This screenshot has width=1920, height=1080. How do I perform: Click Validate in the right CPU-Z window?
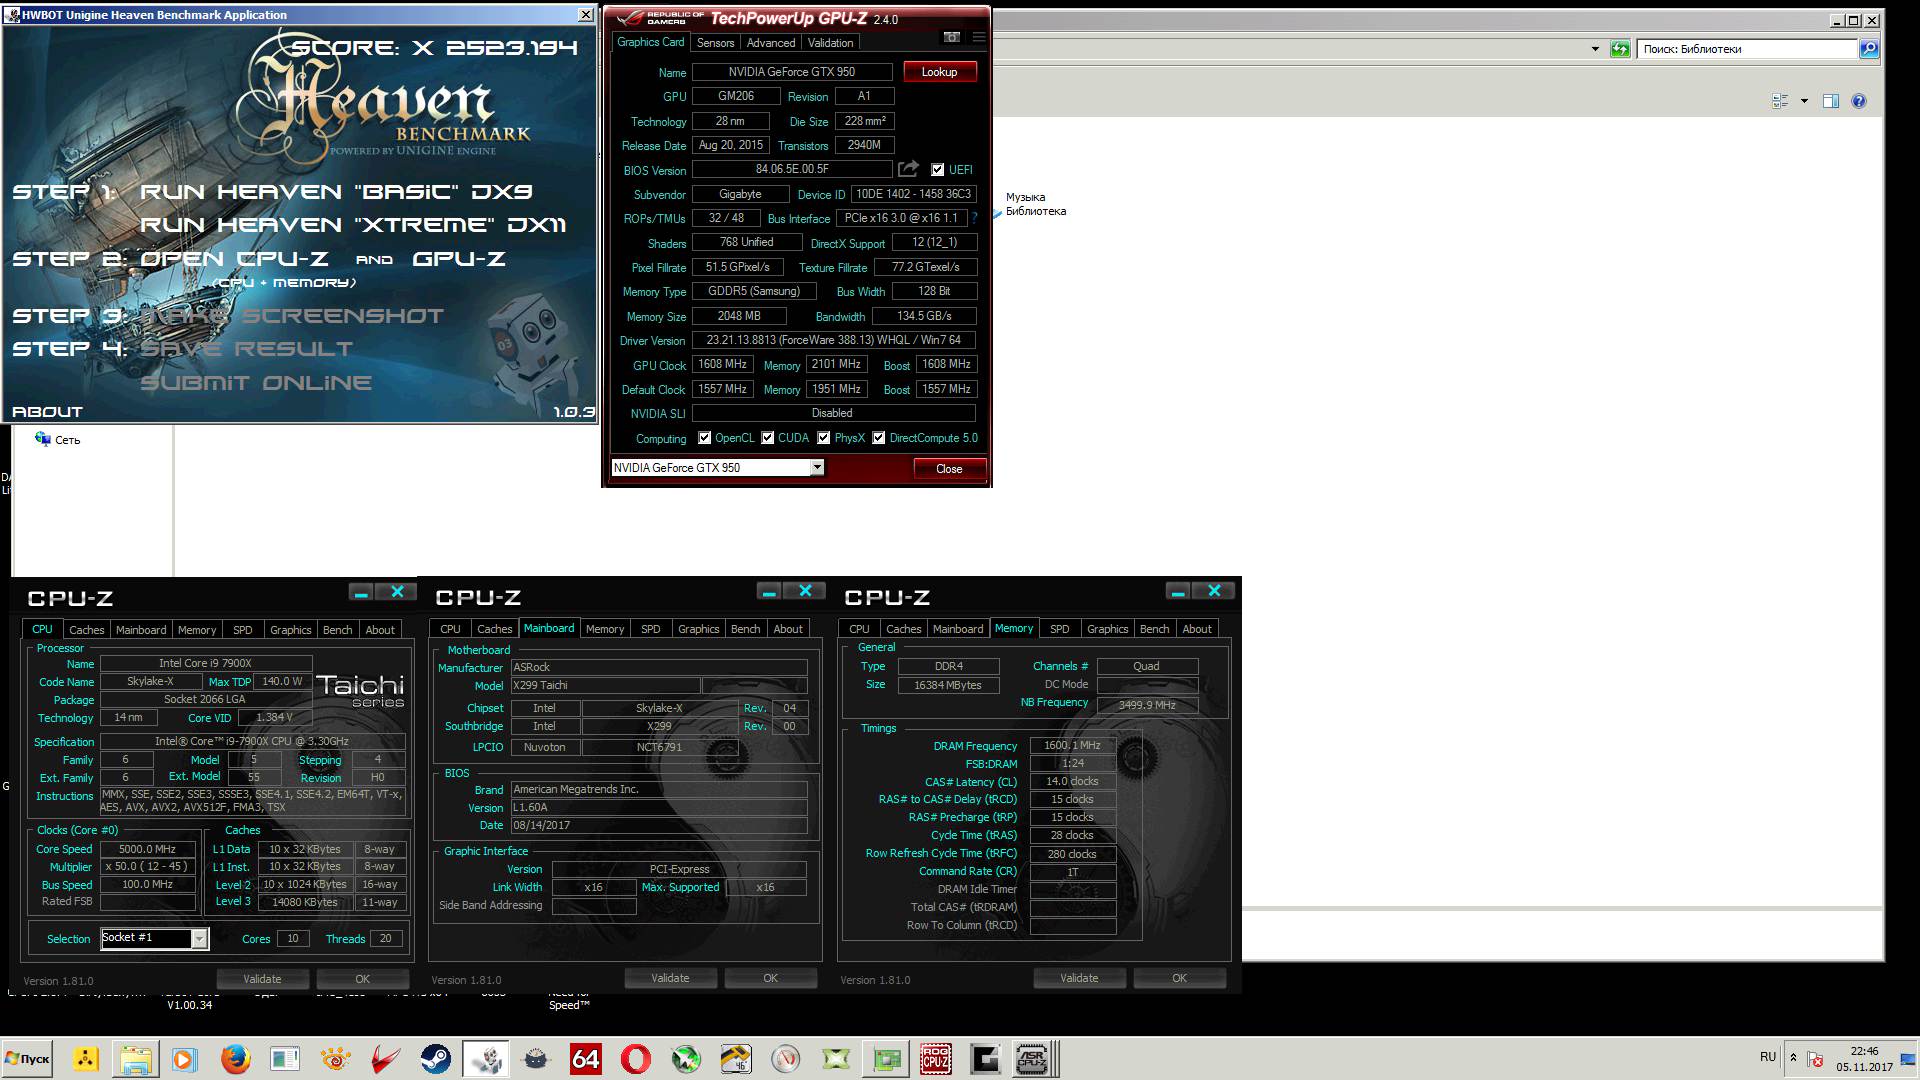1079,978
